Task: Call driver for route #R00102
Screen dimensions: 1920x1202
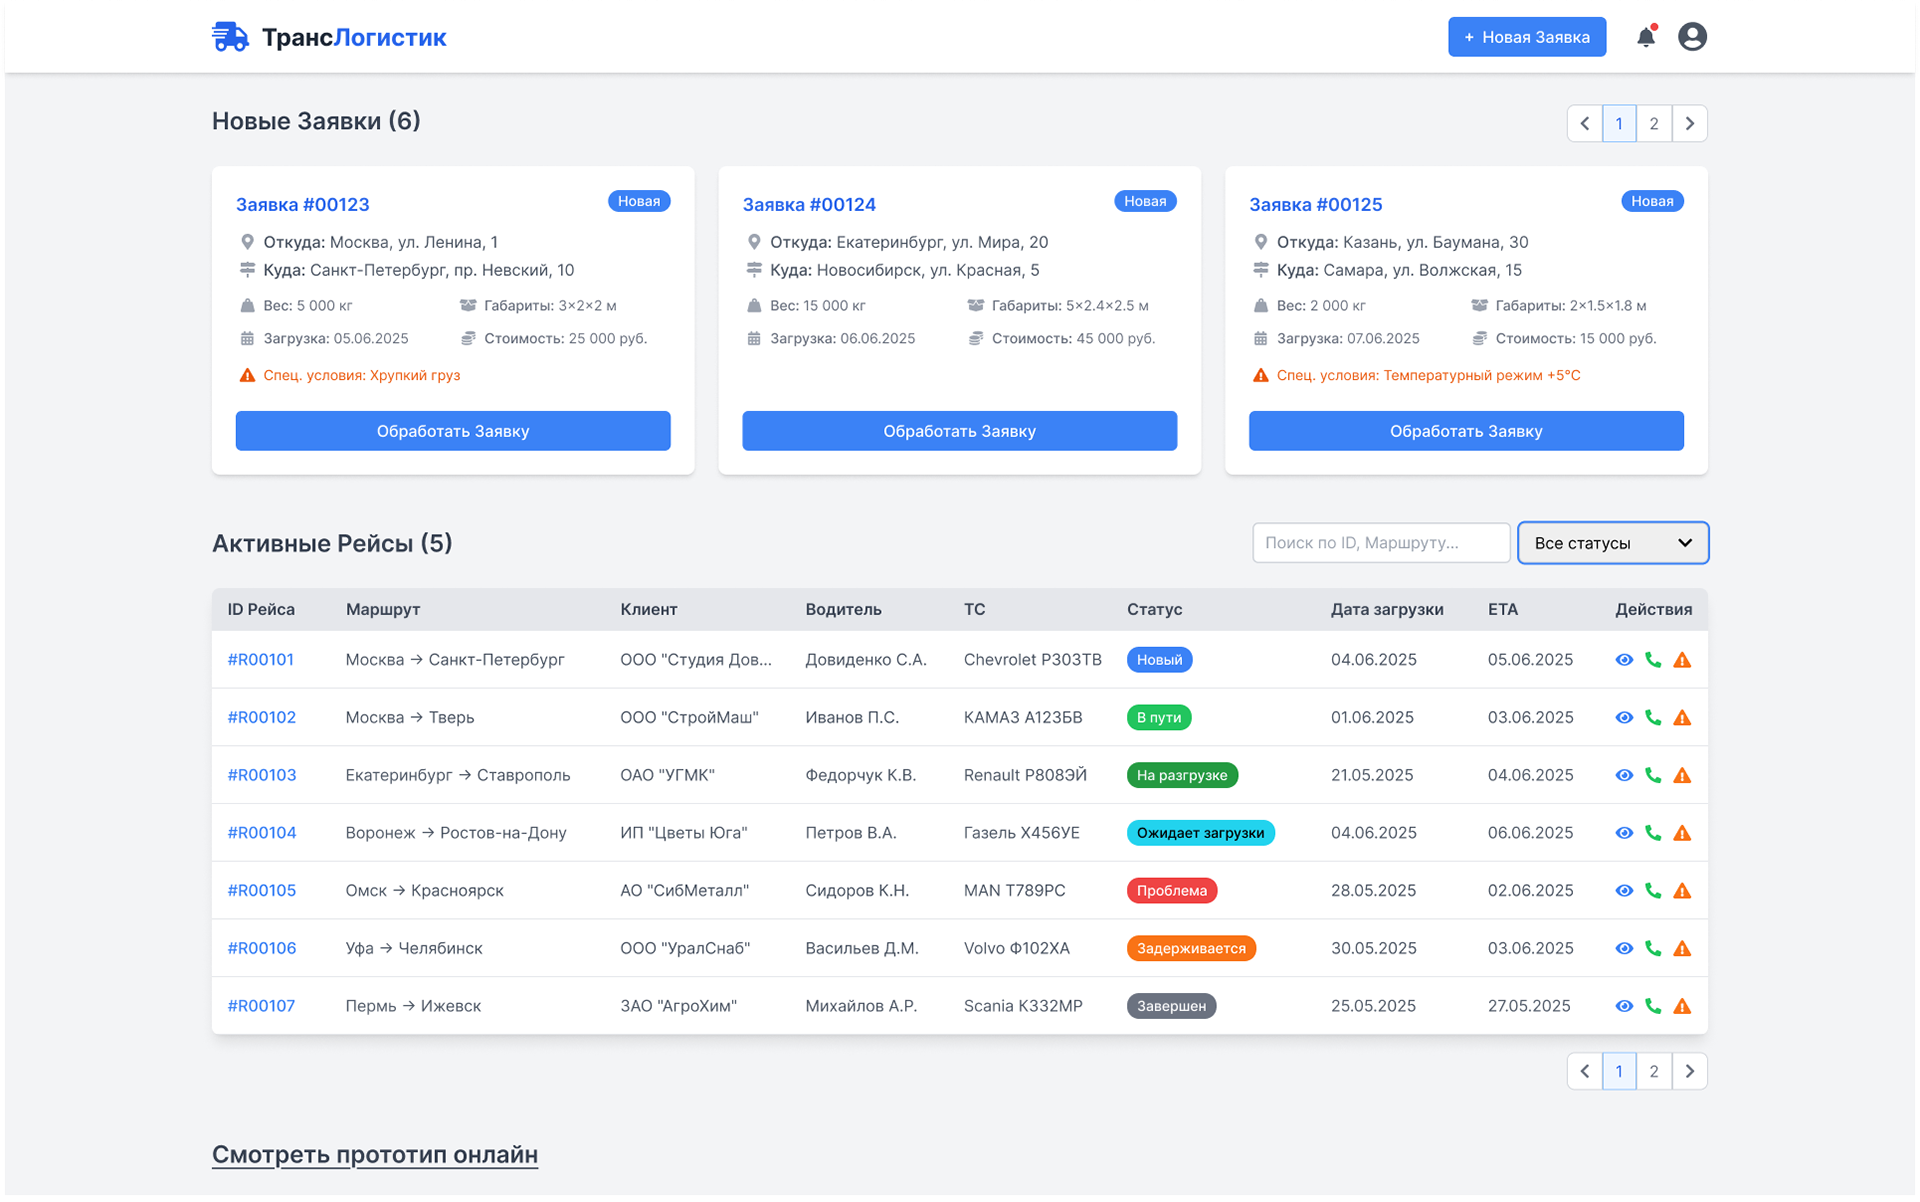Action: (1653, 718)
